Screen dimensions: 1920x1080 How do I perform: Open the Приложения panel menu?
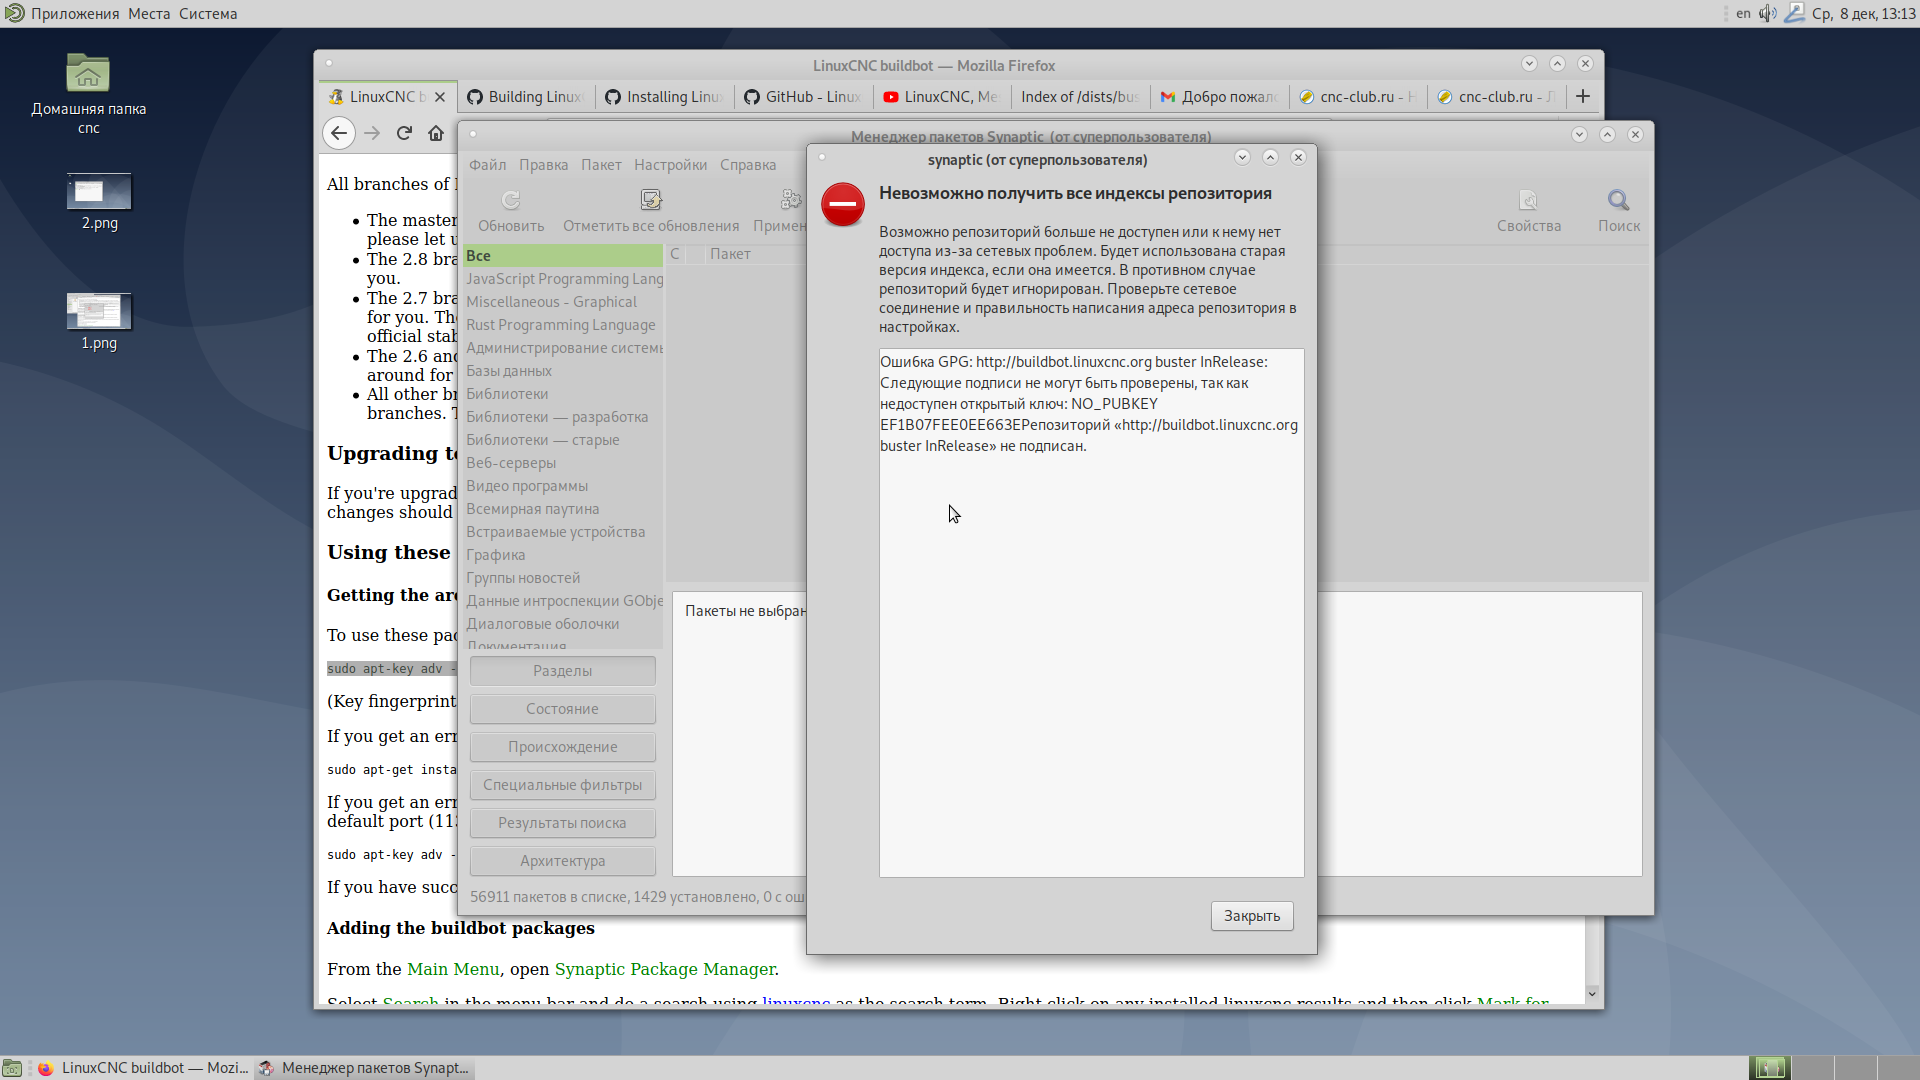point(74,13)
